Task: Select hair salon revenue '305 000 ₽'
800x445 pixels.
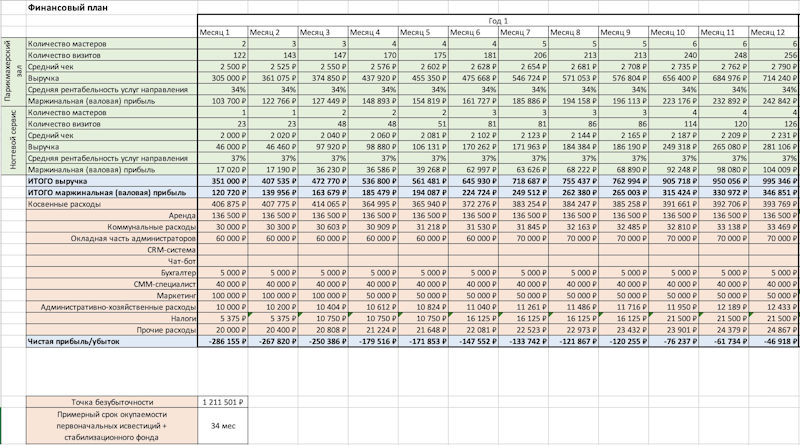Action: pos(222,78)
